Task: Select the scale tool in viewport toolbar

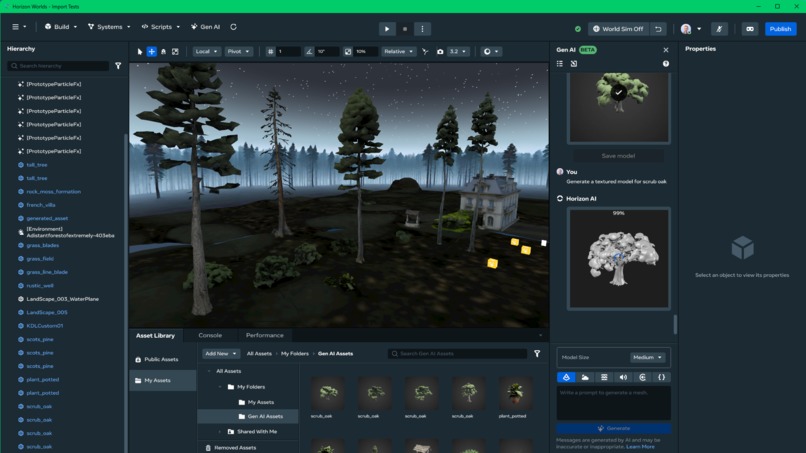Action: pyautogui.click(x=175, y=51)
